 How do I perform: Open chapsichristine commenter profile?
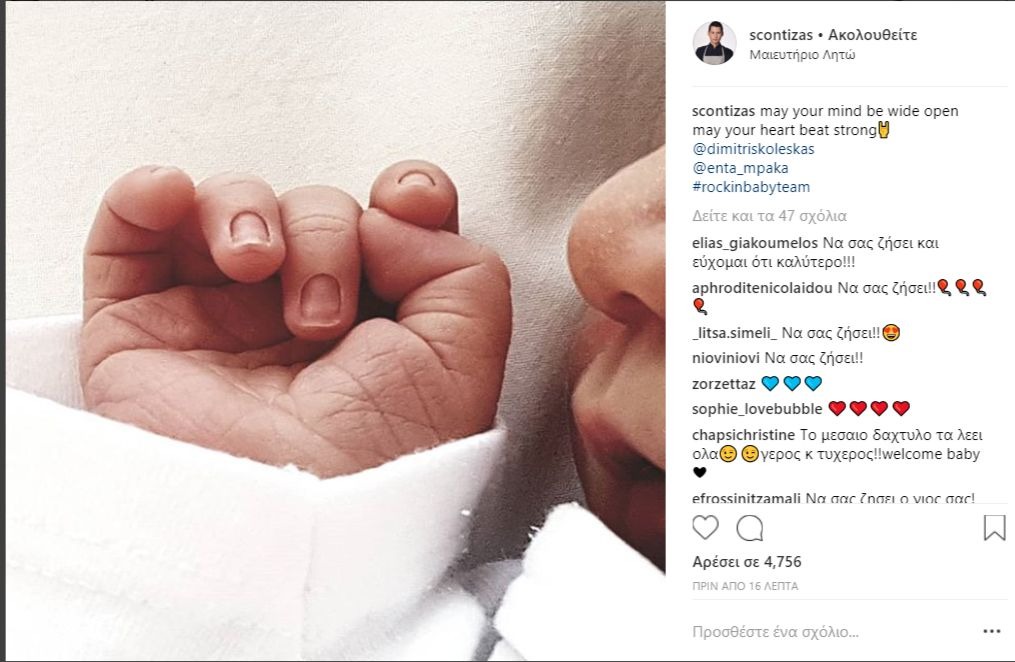pyautogui.click(x=743, y=435)
